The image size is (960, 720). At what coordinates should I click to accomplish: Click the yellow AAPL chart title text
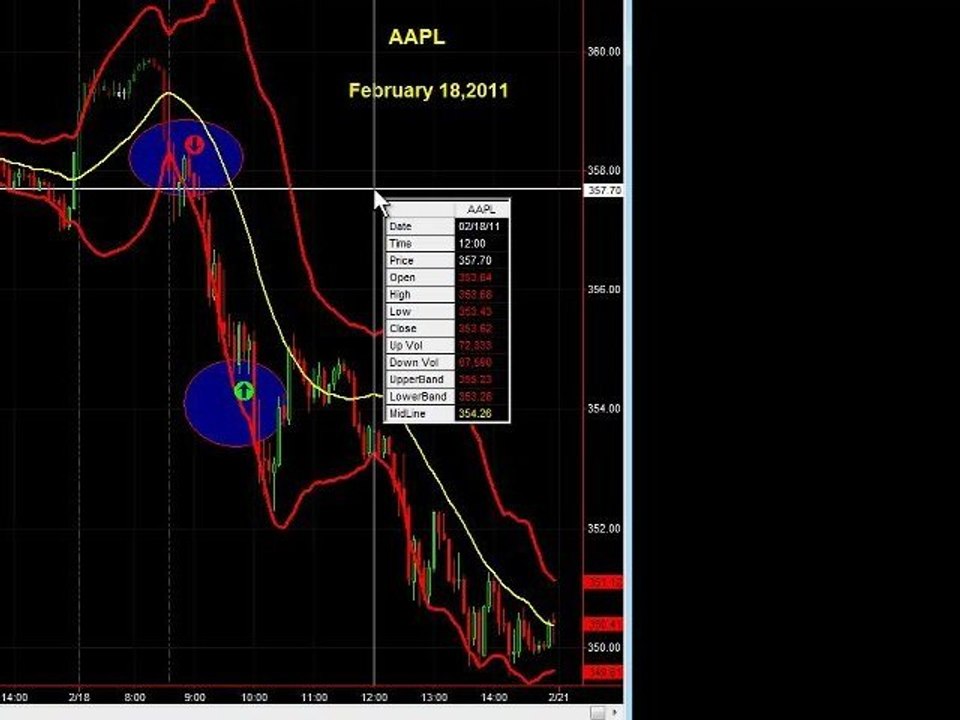click(416, 37)
